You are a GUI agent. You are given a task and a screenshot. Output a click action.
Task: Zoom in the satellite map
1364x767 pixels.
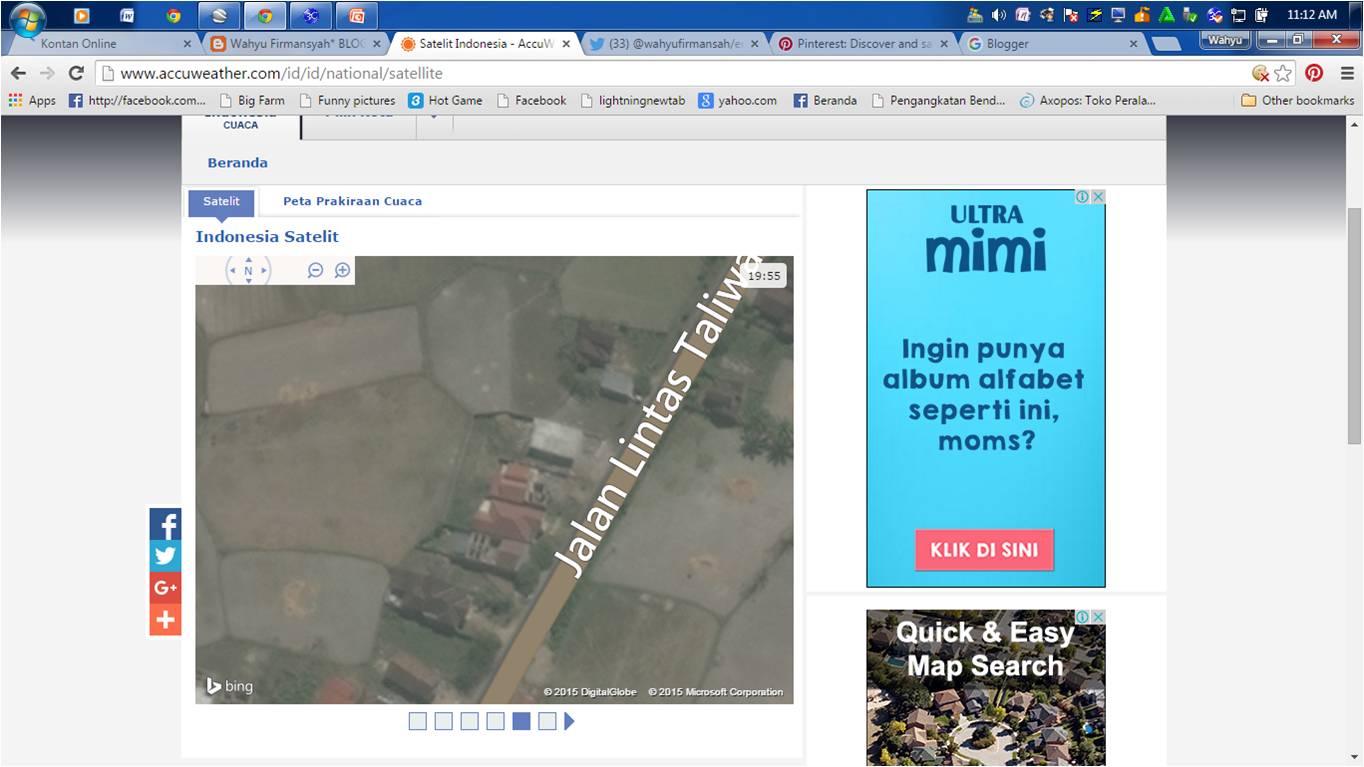(342, 270)
